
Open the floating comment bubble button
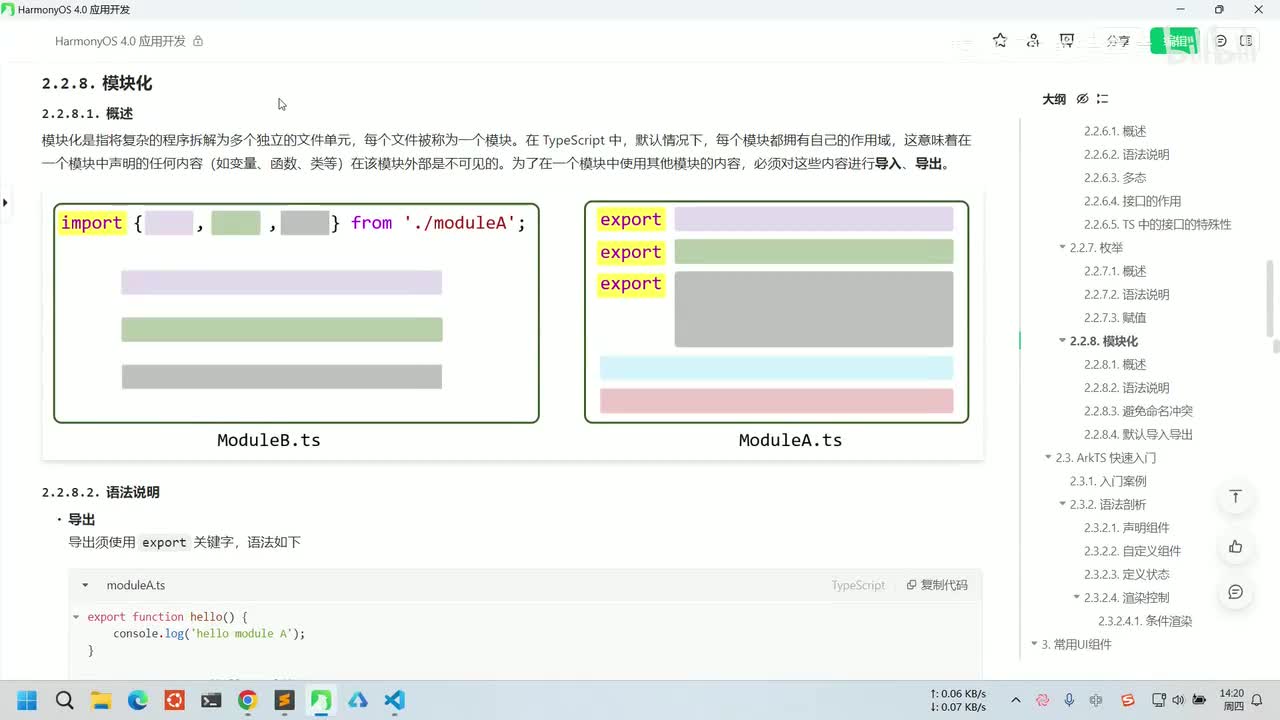[1236, 592]
